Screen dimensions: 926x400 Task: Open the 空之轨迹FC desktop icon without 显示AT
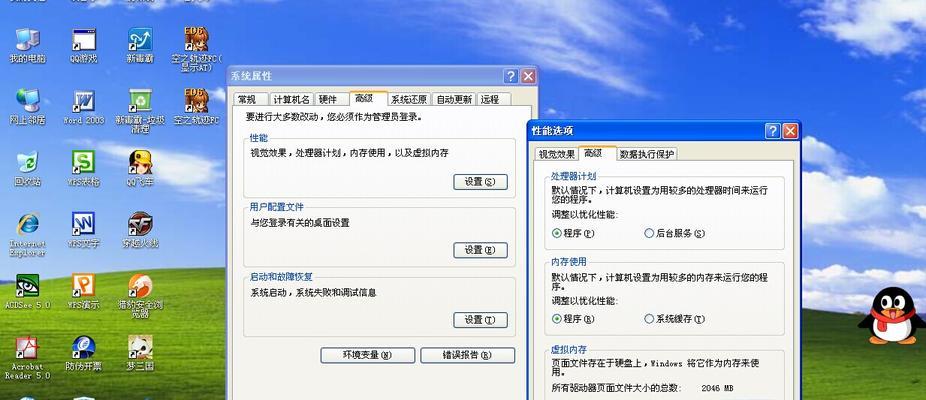pyautogui.click(x=196, y=106)
